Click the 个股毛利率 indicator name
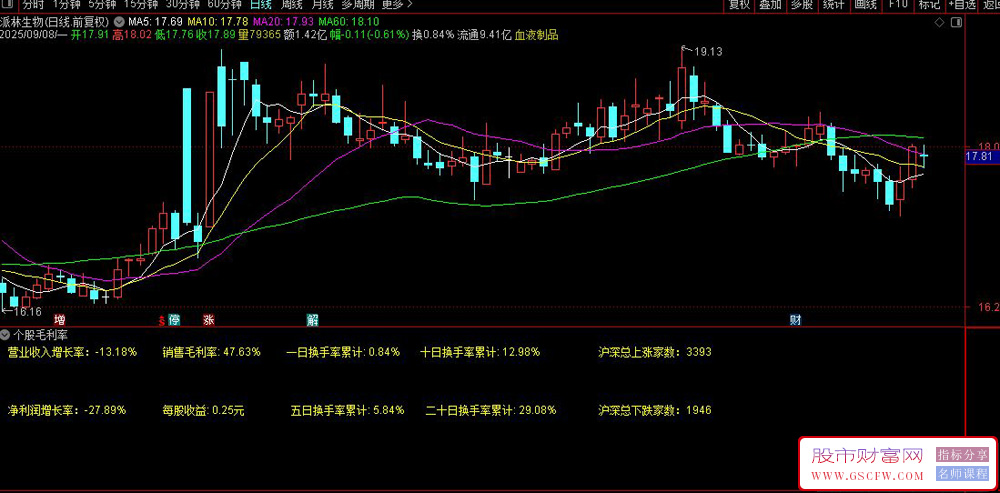The height and width of the screenshot is (493, 1000). point(41,334)
